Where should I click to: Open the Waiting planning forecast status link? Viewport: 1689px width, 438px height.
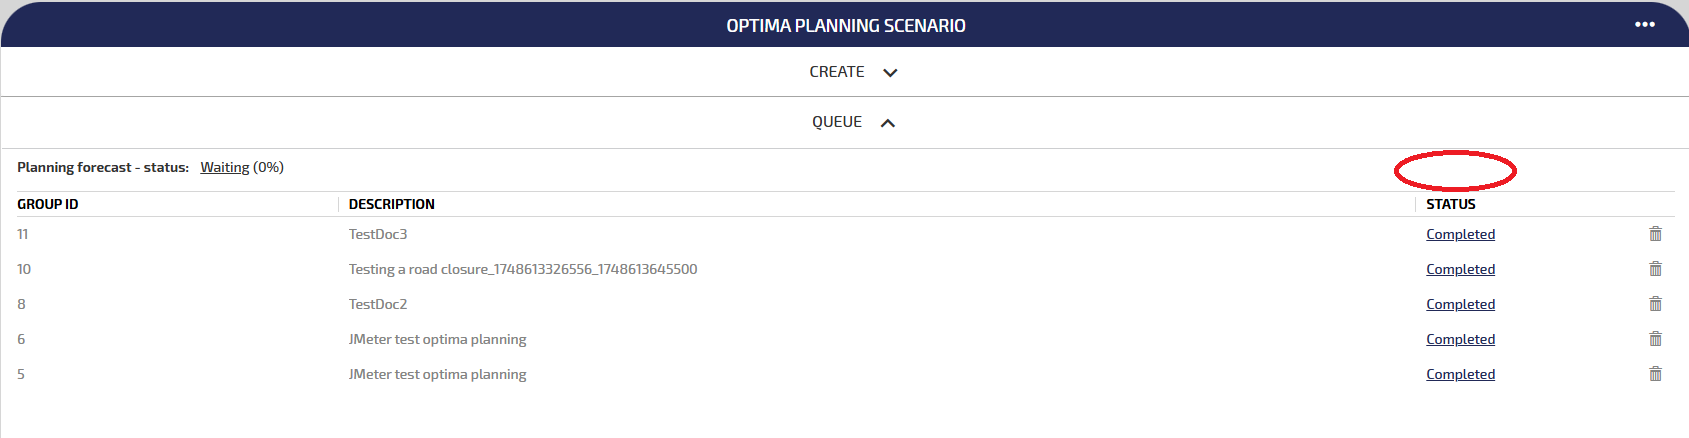pyautogui.click(x=224, y=167)
